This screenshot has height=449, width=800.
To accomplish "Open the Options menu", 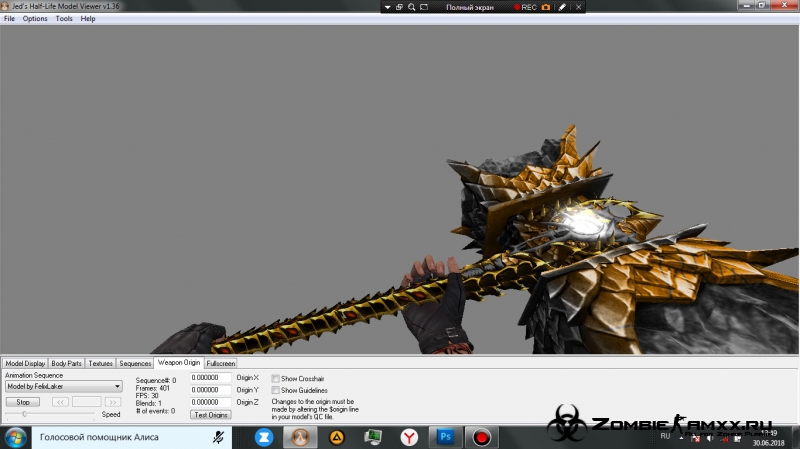I will 35,18.
